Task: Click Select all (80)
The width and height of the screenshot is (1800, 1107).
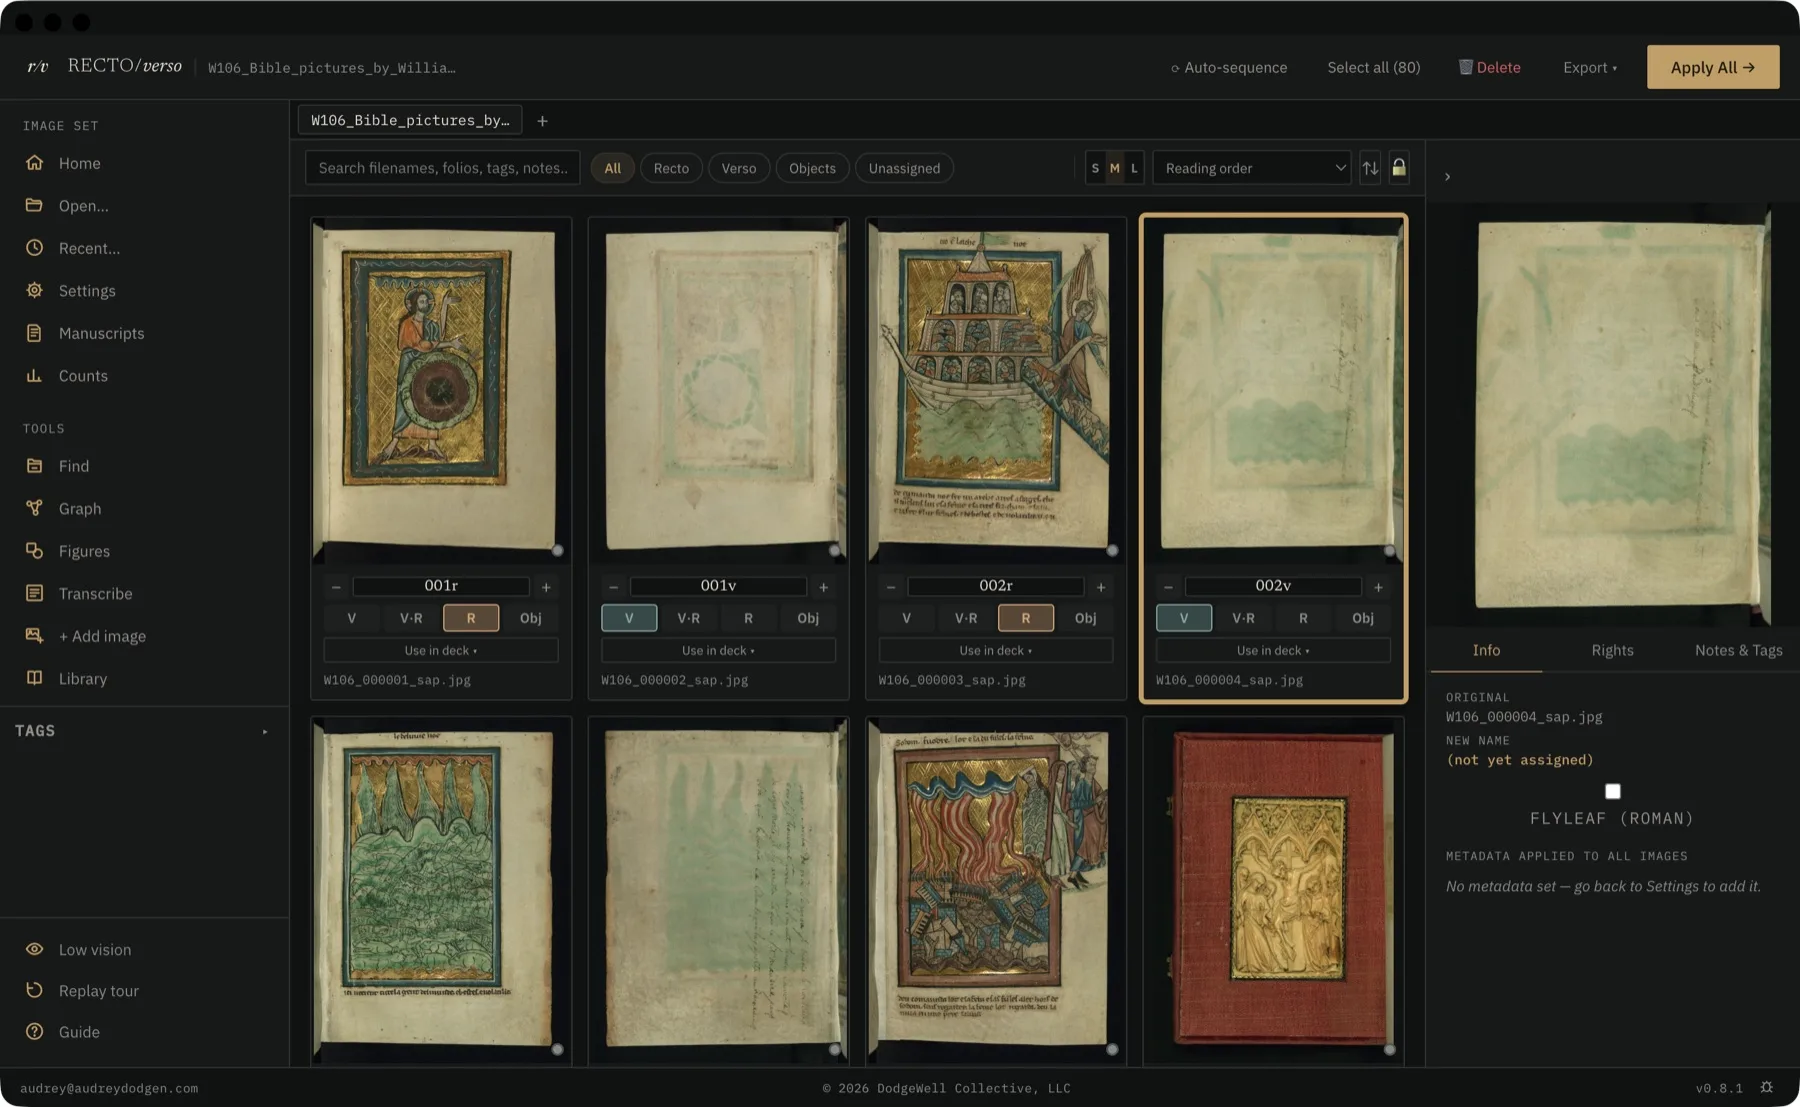Action: 1373,67
